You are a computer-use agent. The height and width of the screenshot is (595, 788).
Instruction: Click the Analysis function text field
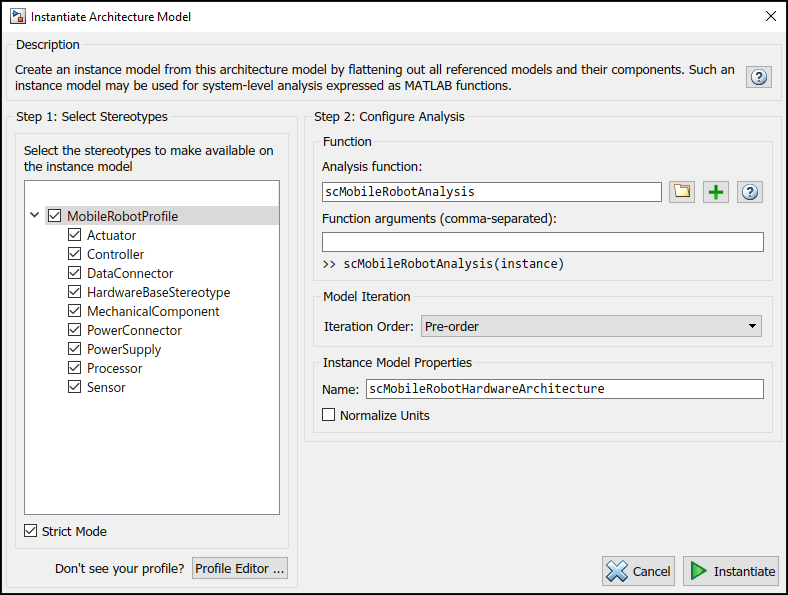pos(491,192)
